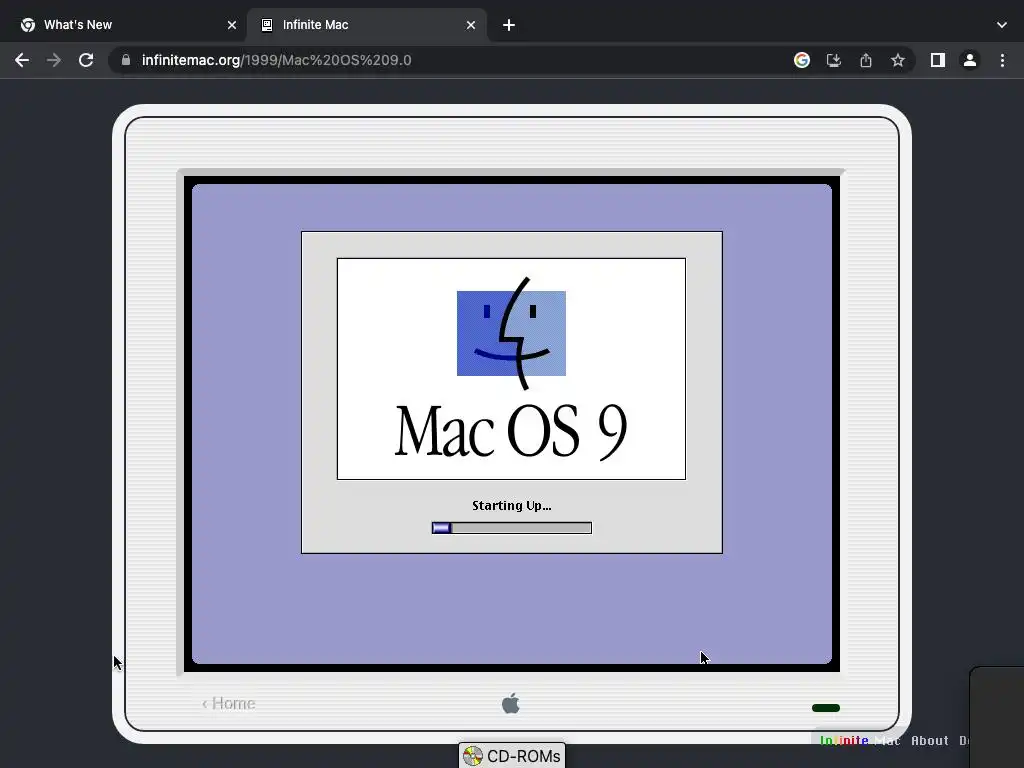Click the Mac OS 9 Finder face logo
This screenshot has width=1024, height=768.
[x=511, y=333]
